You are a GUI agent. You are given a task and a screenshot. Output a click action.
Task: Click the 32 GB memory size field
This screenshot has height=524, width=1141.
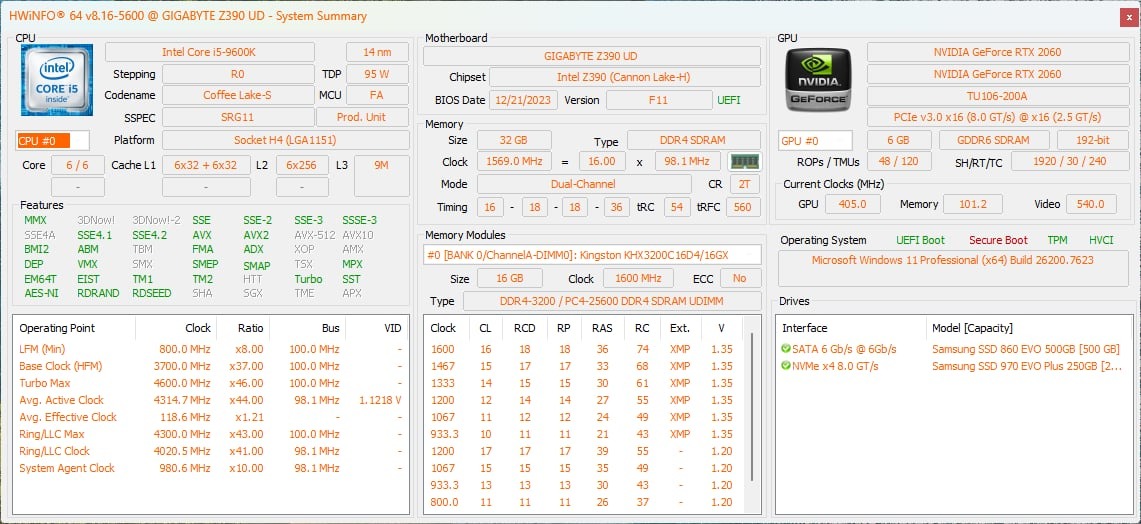pyautogui.click(x=514, y=140)
